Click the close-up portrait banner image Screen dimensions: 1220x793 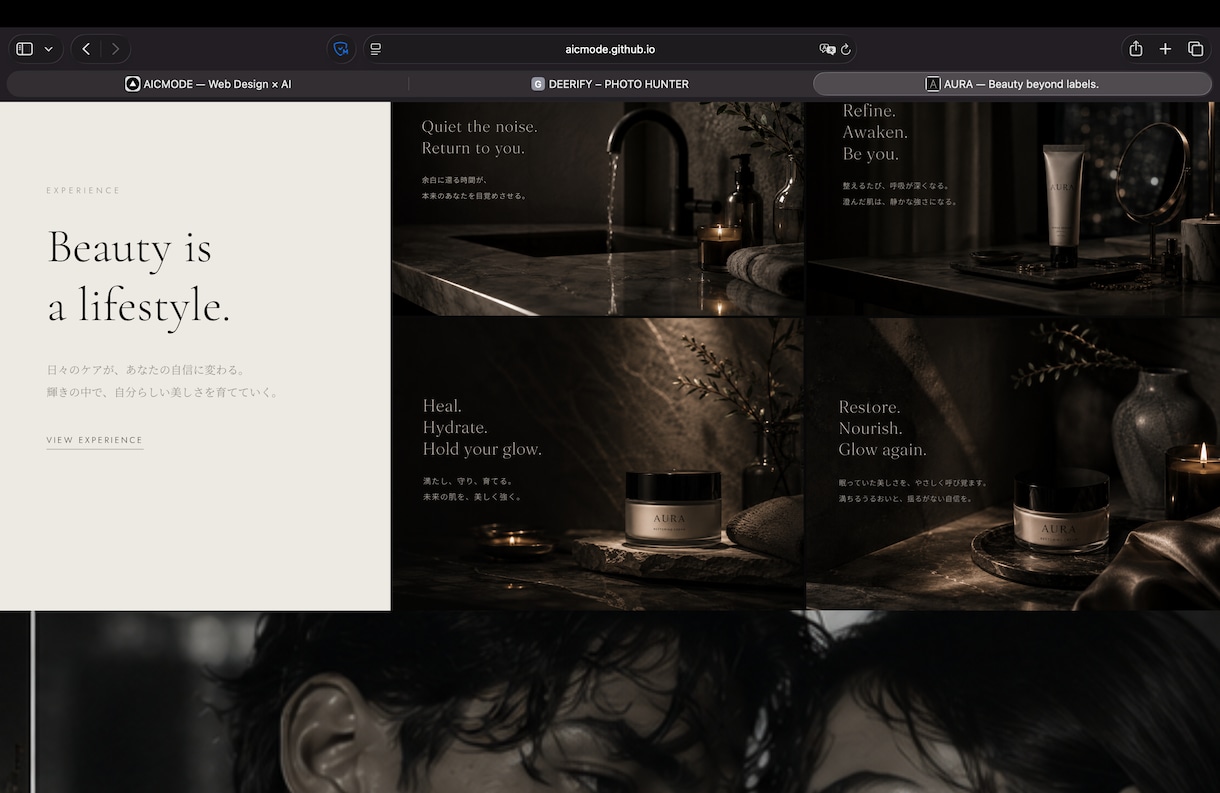(x=610, y=702)
